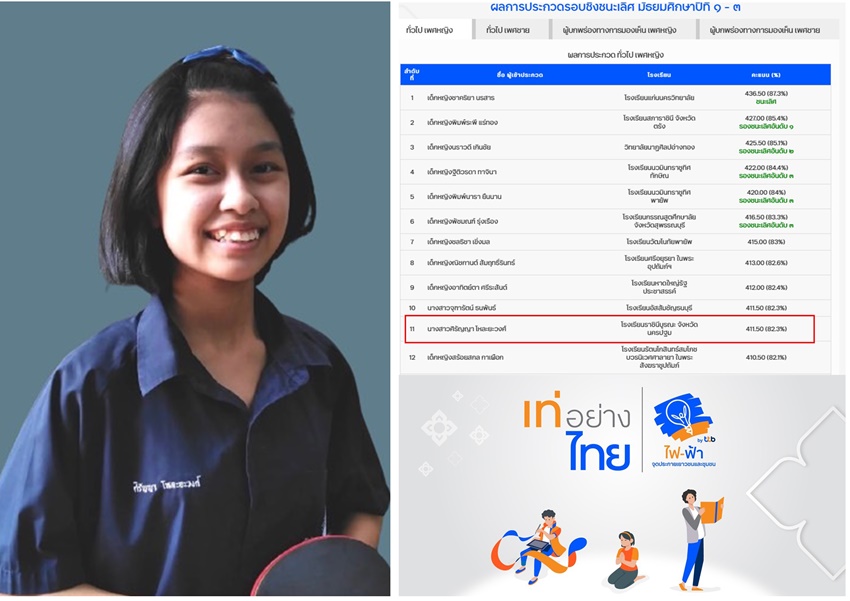This screenshot has height=601, width=850.
Task: Click the โรงเรียน column header
Action: click(x=659, y=75)
